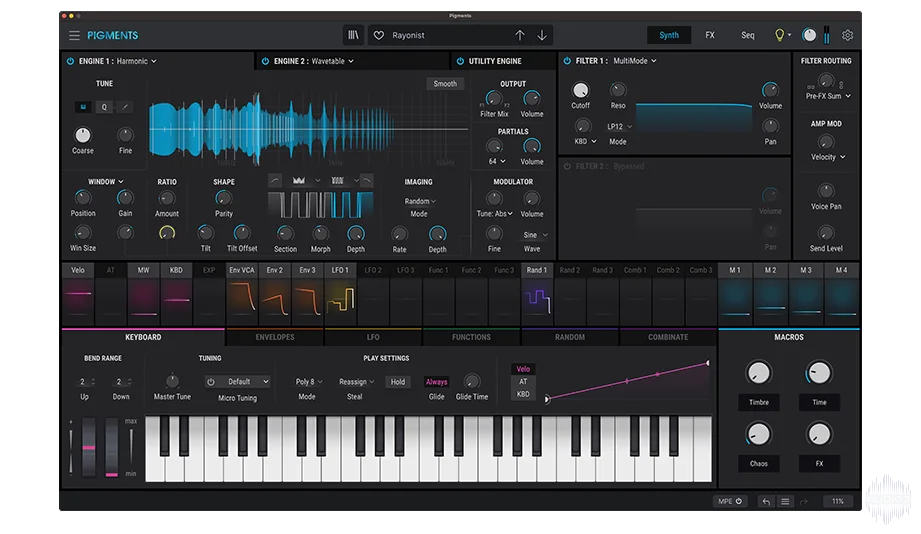Open Poly 8 voice mode dropdown

[x=309, y=382]
